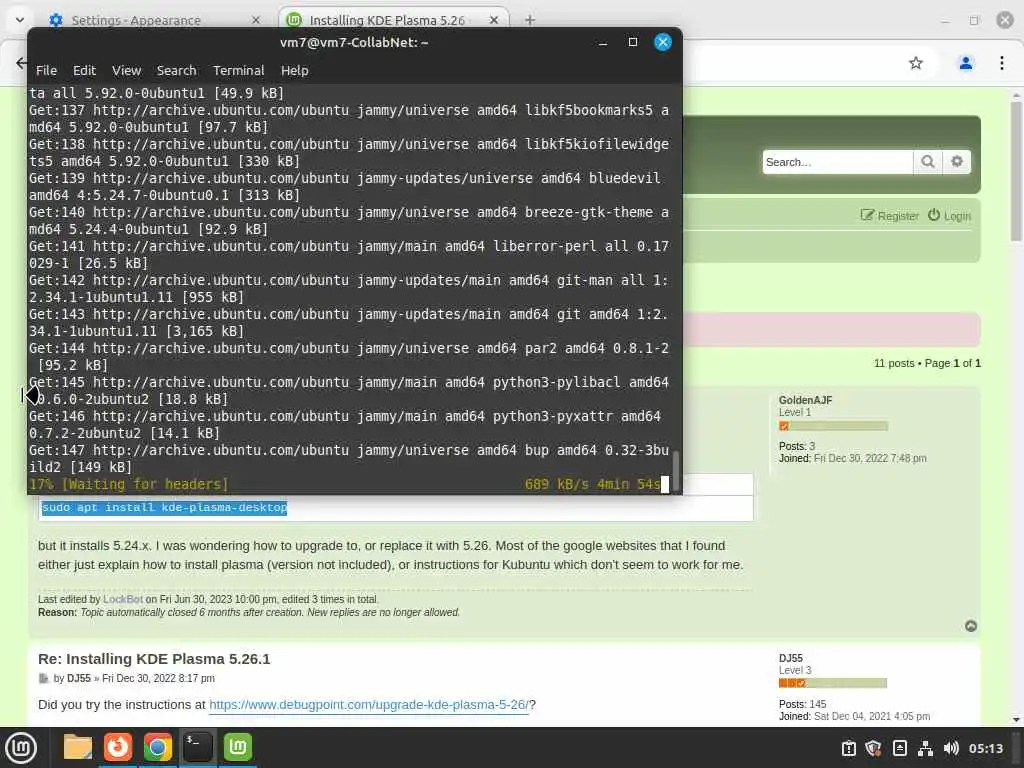
Task: Click the forum search magnifier button
Action: pyautogui.click(x=927, y=162)
